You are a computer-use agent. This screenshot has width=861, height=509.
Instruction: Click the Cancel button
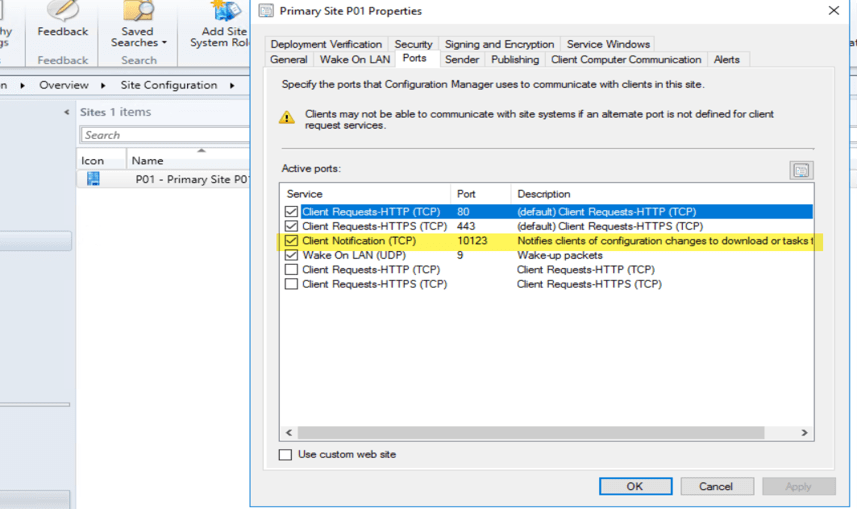pyautogui.click(x=716, y=486)
